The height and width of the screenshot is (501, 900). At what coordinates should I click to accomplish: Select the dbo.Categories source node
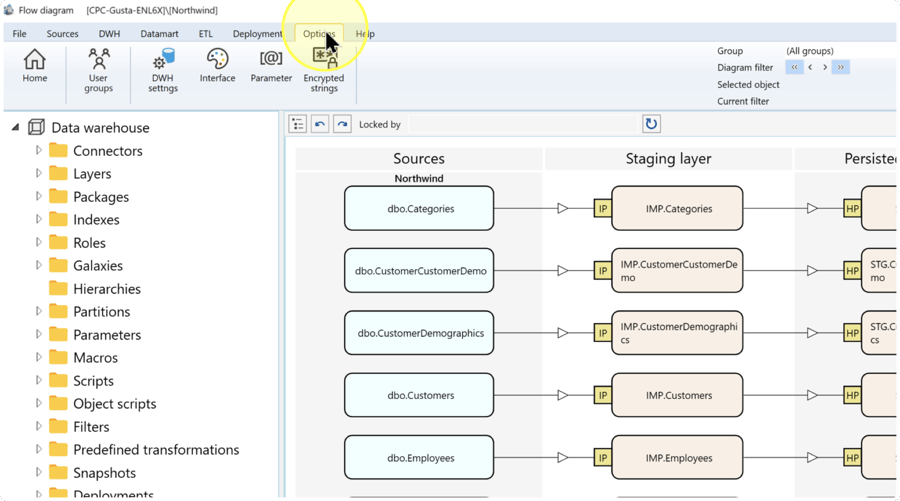pyautogui.click(x=419, y=208)
